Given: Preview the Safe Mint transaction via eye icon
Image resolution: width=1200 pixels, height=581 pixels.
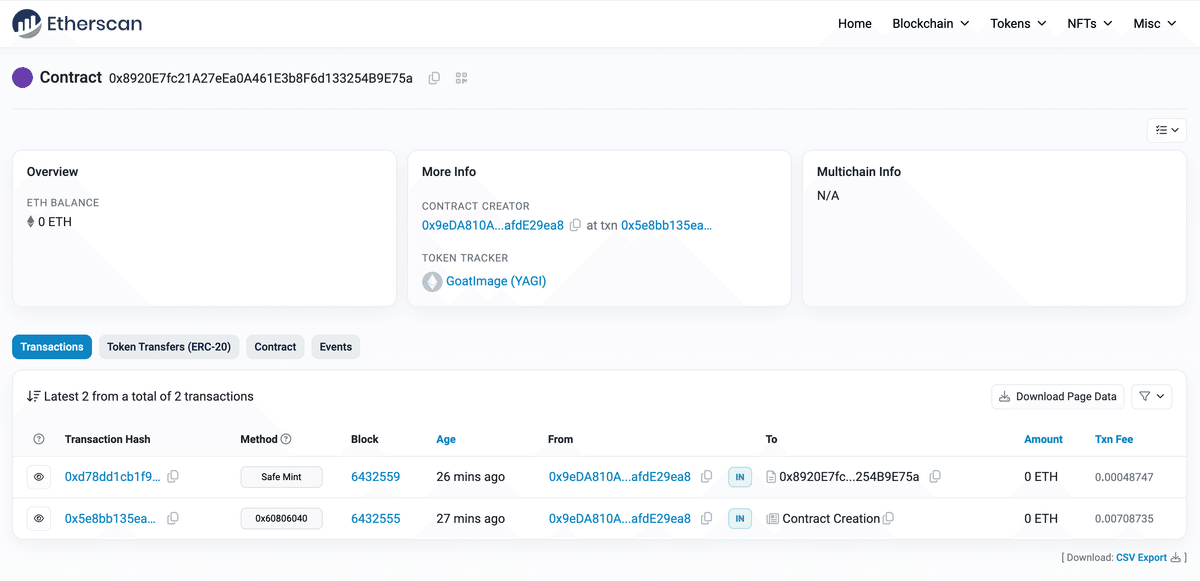Looking at the screenshot, I should [x=39, y=477].
